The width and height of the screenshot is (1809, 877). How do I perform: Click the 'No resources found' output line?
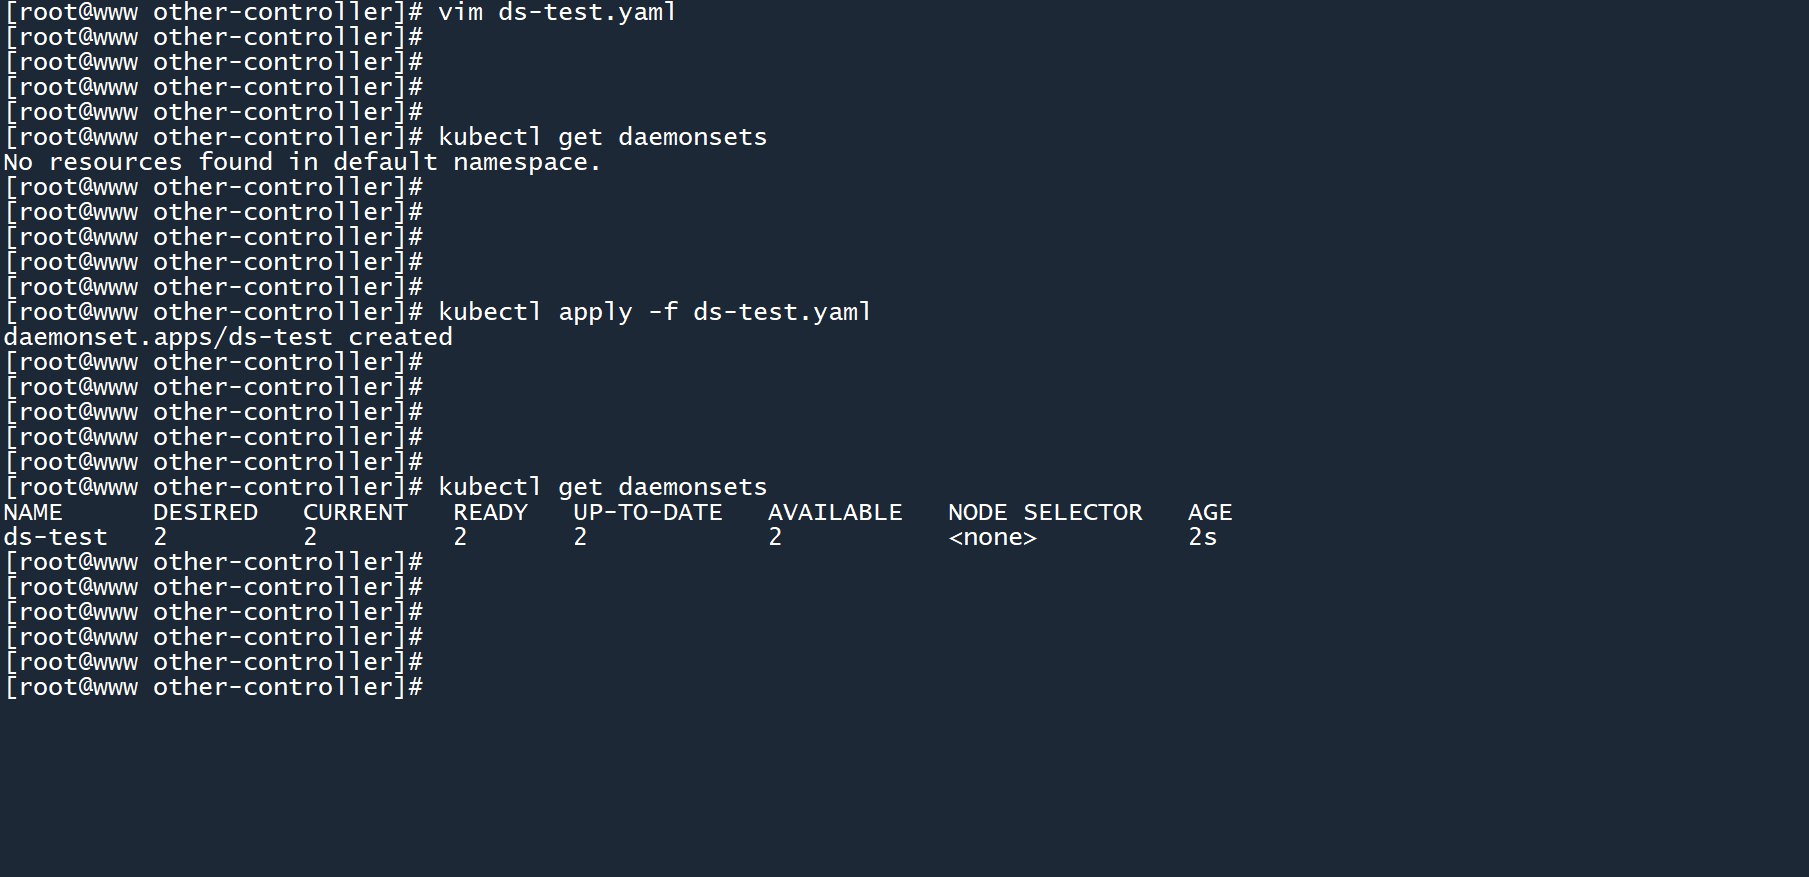click(301, 162)
